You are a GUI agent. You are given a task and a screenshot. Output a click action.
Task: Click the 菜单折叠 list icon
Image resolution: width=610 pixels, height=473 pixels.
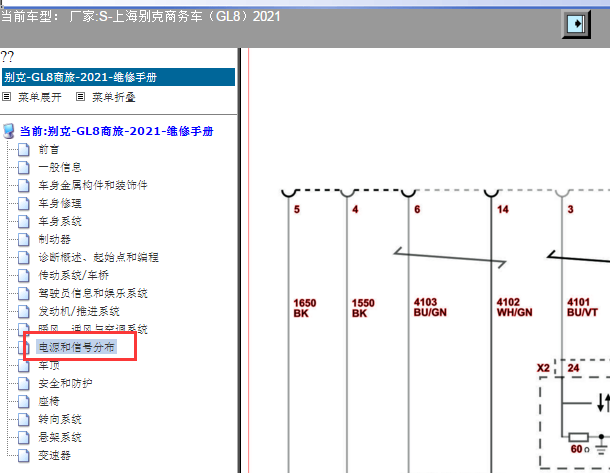click(x=80, y=96)
